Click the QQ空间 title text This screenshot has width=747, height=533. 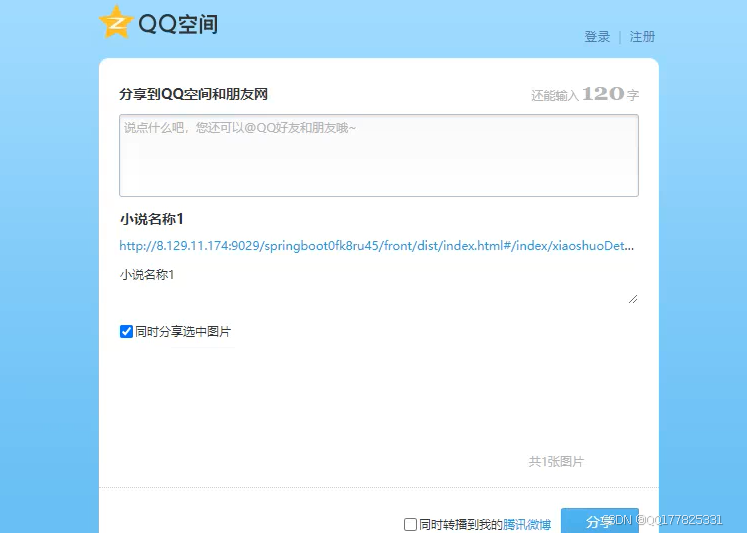(178, 24)
